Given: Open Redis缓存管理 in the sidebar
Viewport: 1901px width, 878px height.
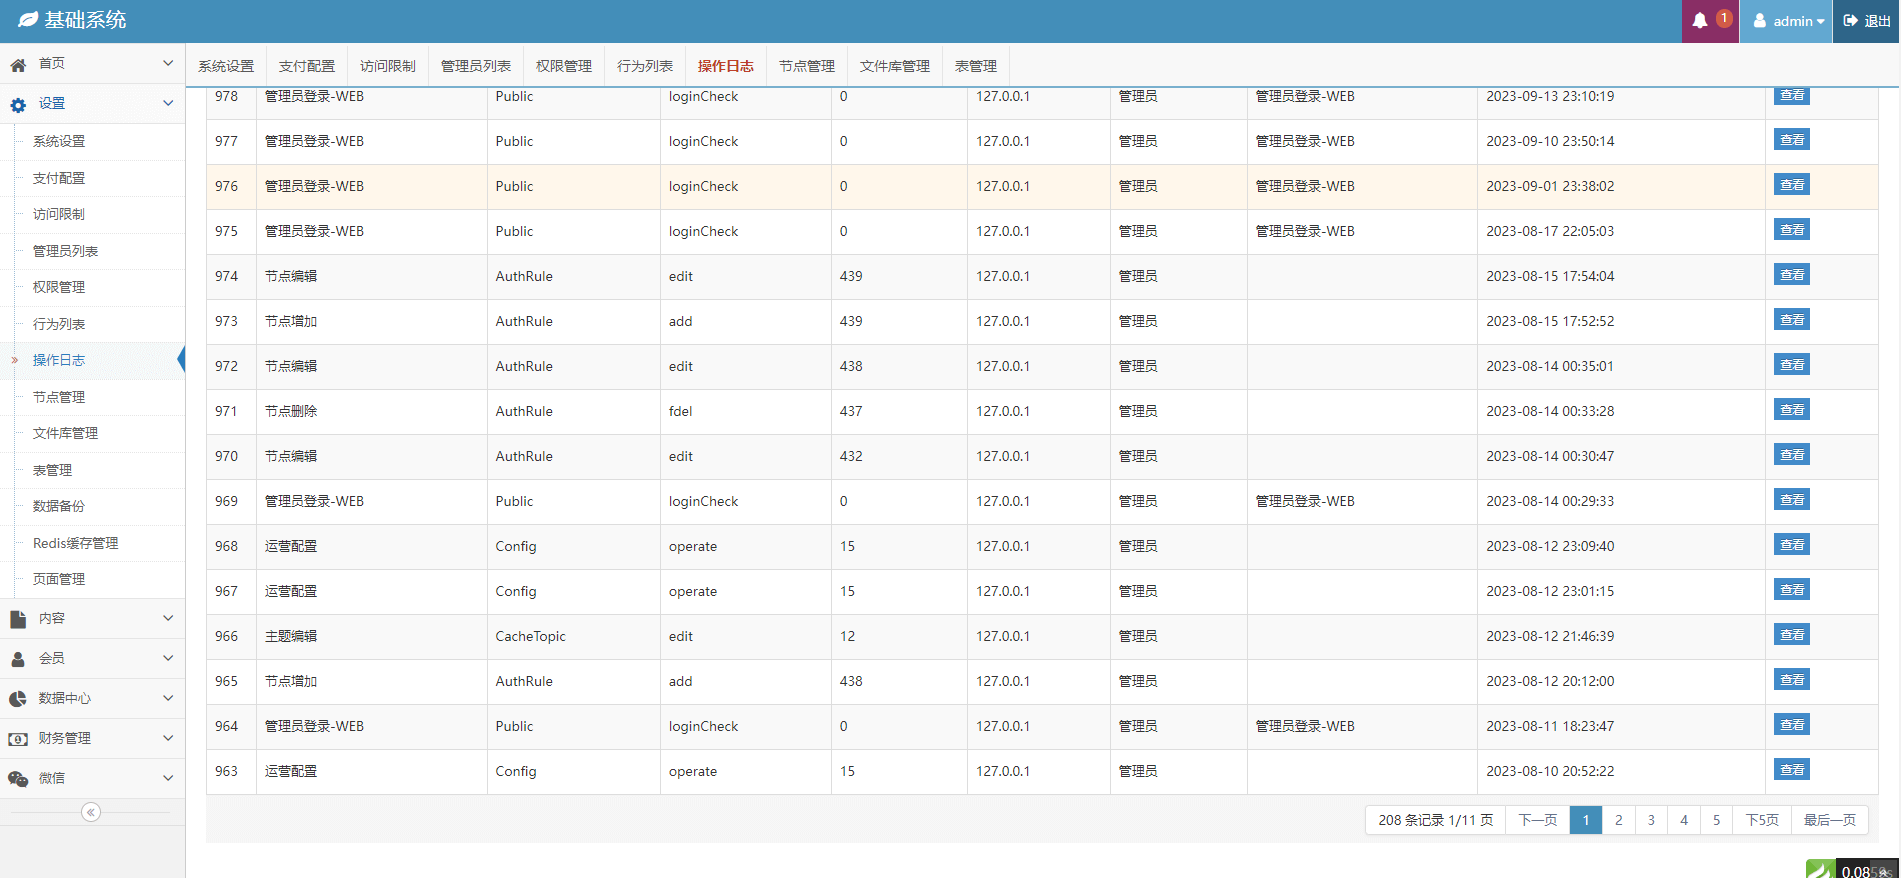Looking at the screenshot, I should [x=75, y=543].
